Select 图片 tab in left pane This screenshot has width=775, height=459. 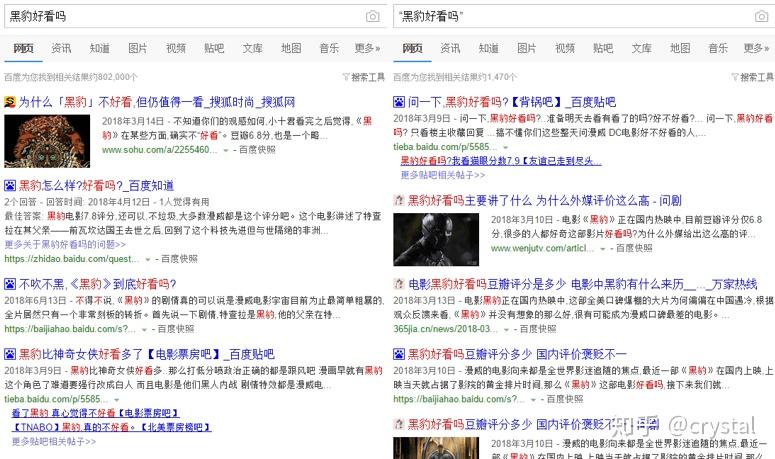pos(137,48)
